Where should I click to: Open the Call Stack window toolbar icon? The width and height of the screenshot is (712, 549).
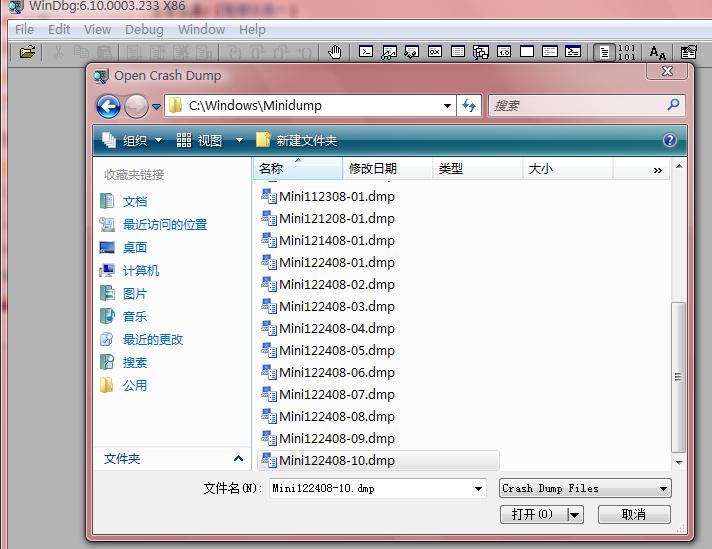[x=481, y=52]
